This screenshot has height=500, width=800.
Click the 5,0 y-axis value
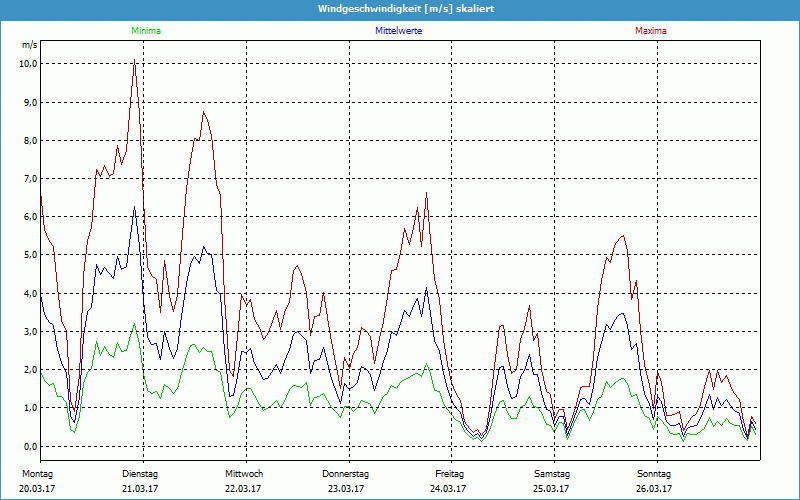tap(30, 255)
